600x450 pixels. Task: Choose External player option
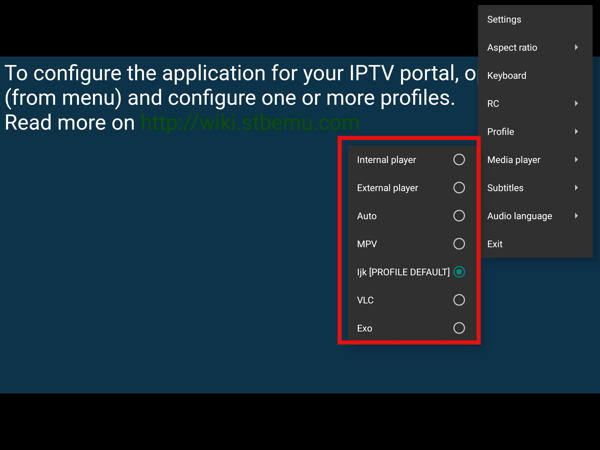459,188
